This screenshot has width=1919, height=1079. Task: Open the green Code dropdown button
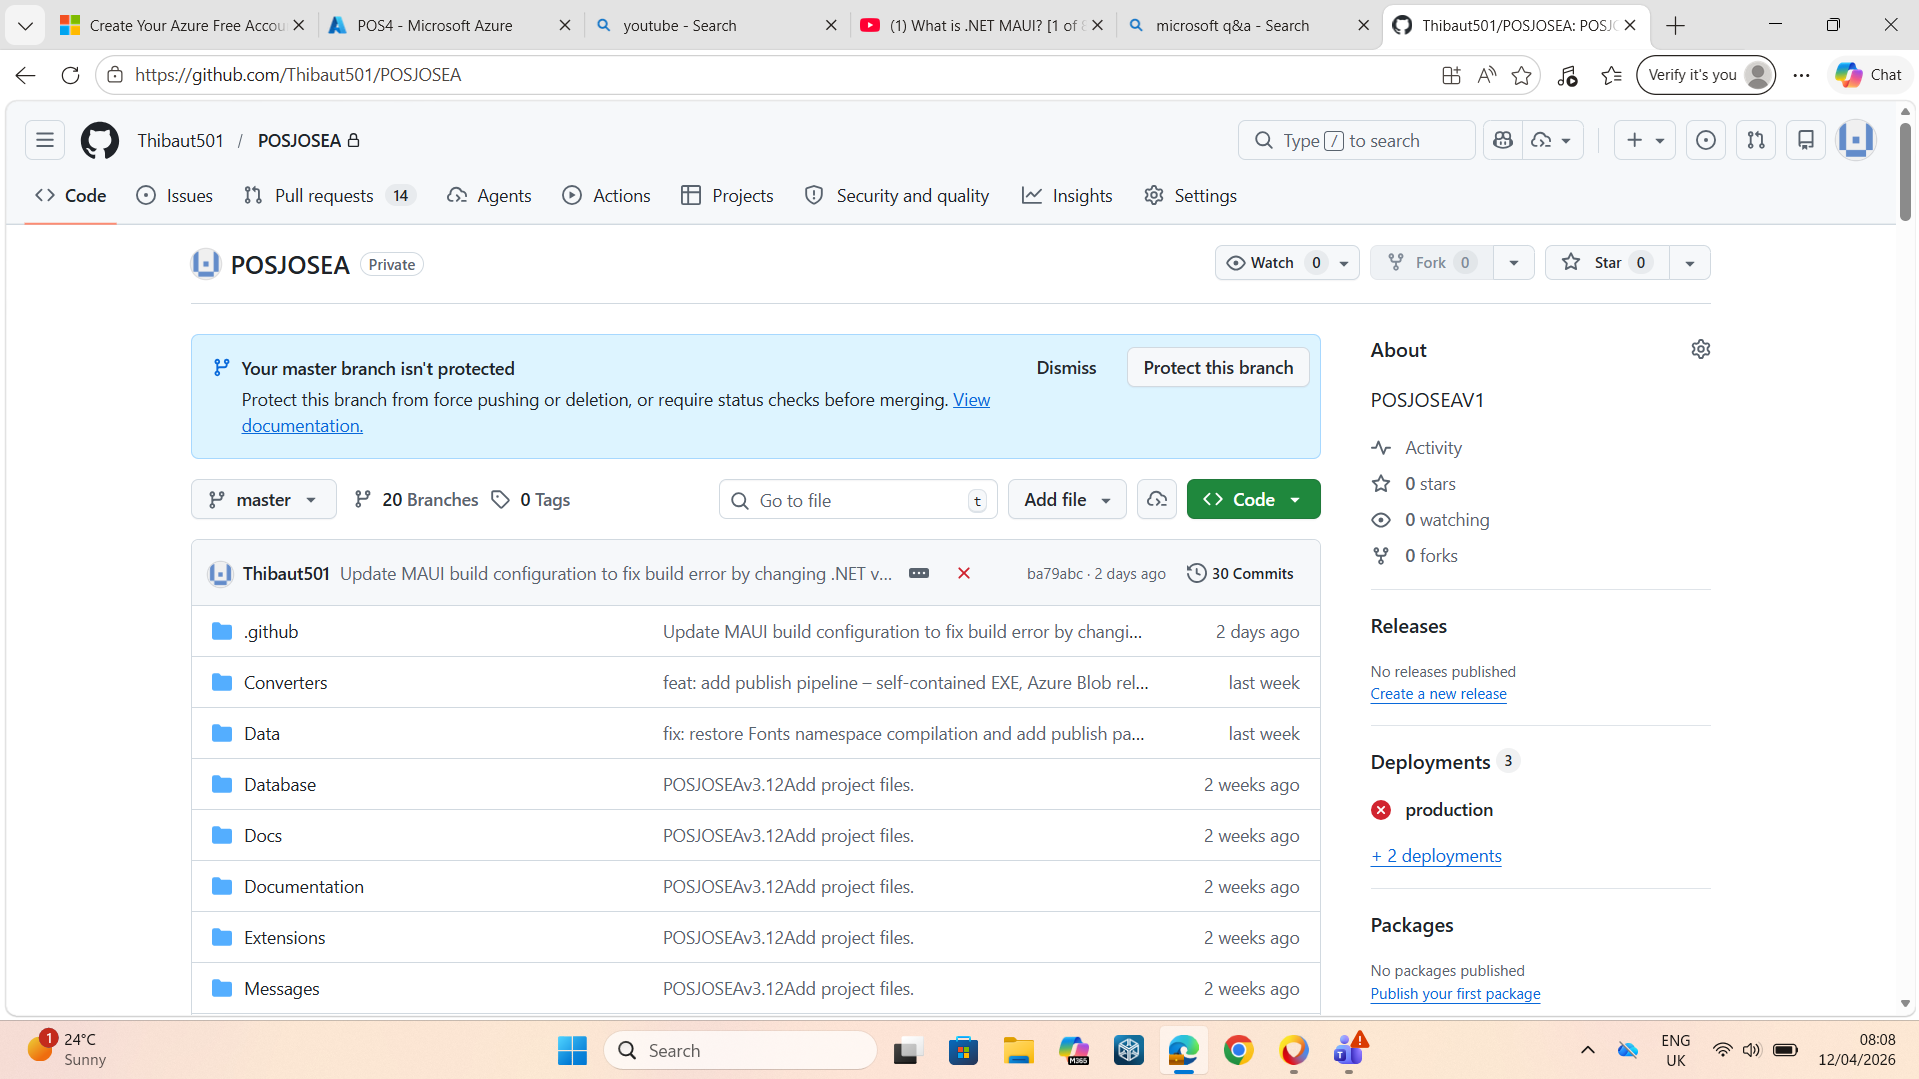point(1254,499)
